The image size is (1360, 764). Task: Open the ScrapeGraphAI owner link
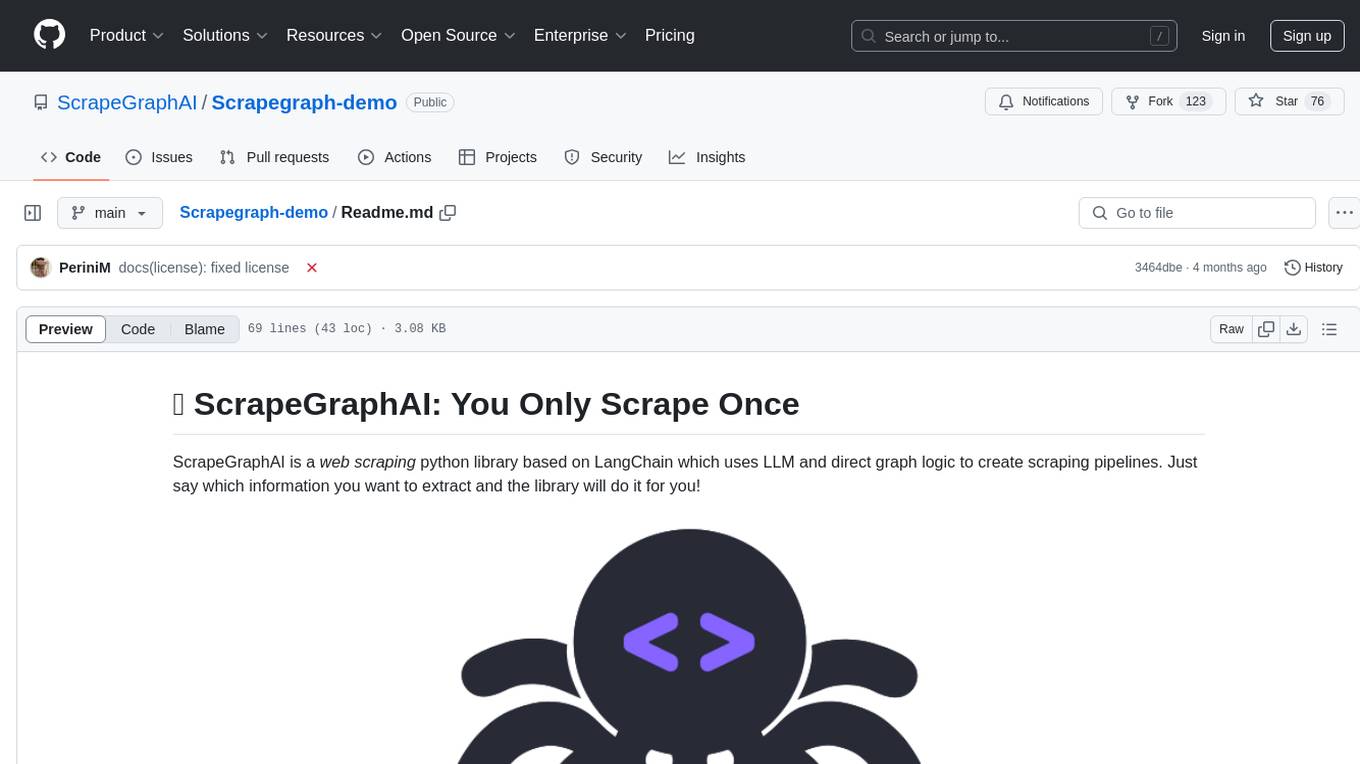128,102
